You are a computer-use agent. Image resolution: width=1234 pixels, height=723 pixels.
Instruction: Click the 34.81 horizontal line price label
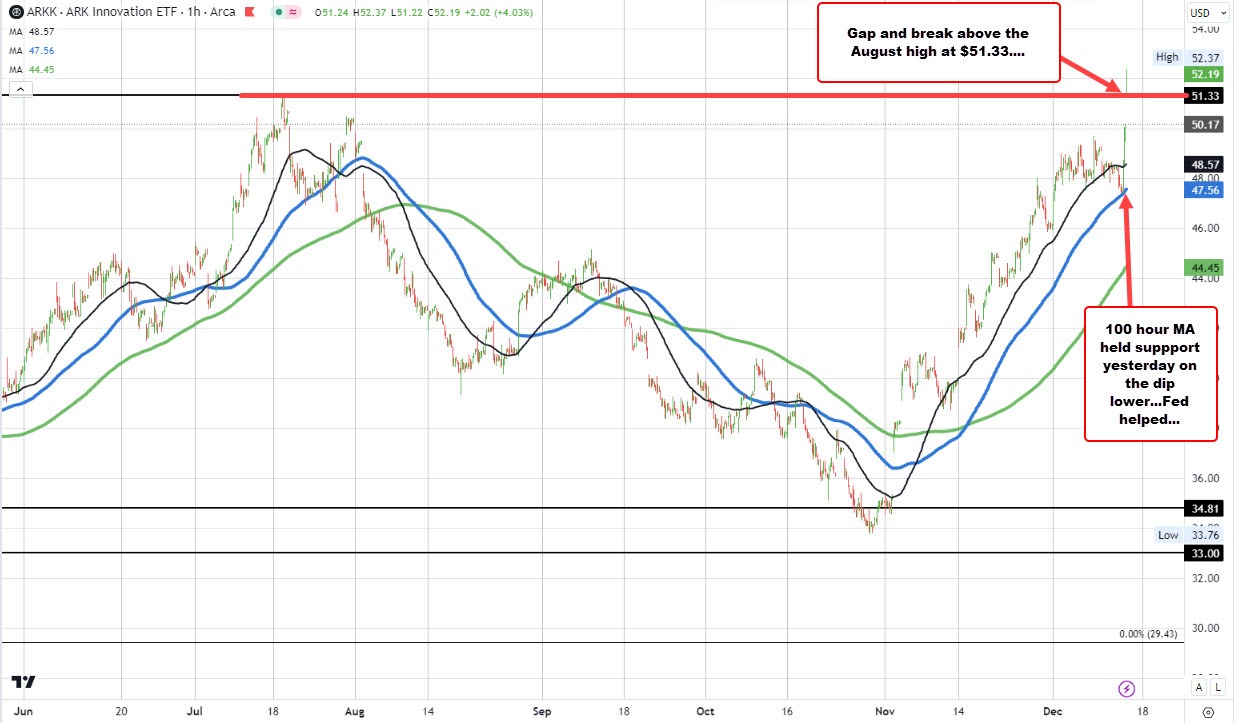pos(1204,508)
